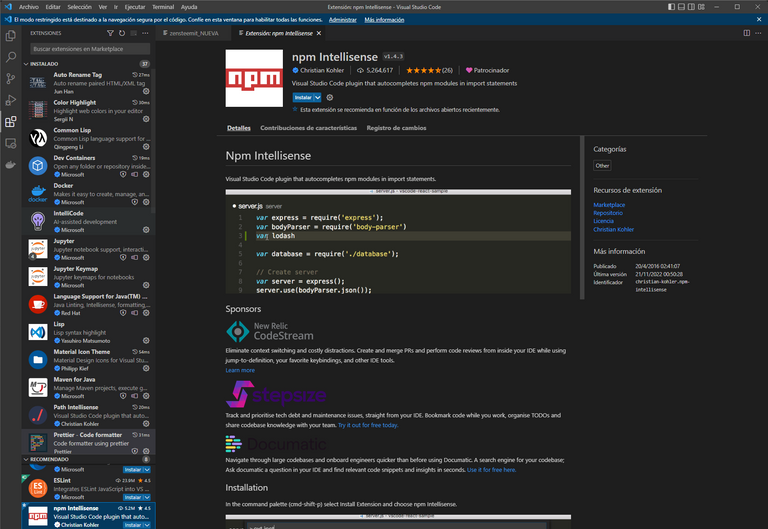Click the Other category tag

[x=602, y=166]
